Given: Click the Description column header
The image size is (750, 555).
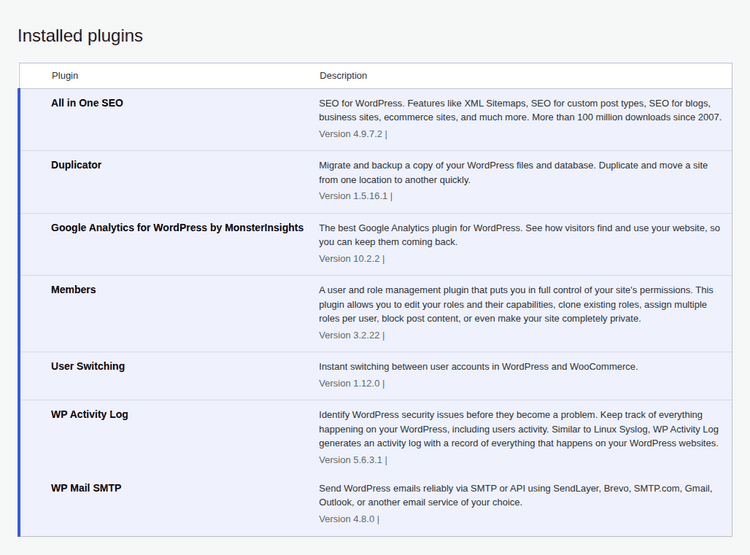Looking at the screenshot, I should (343, 76).
